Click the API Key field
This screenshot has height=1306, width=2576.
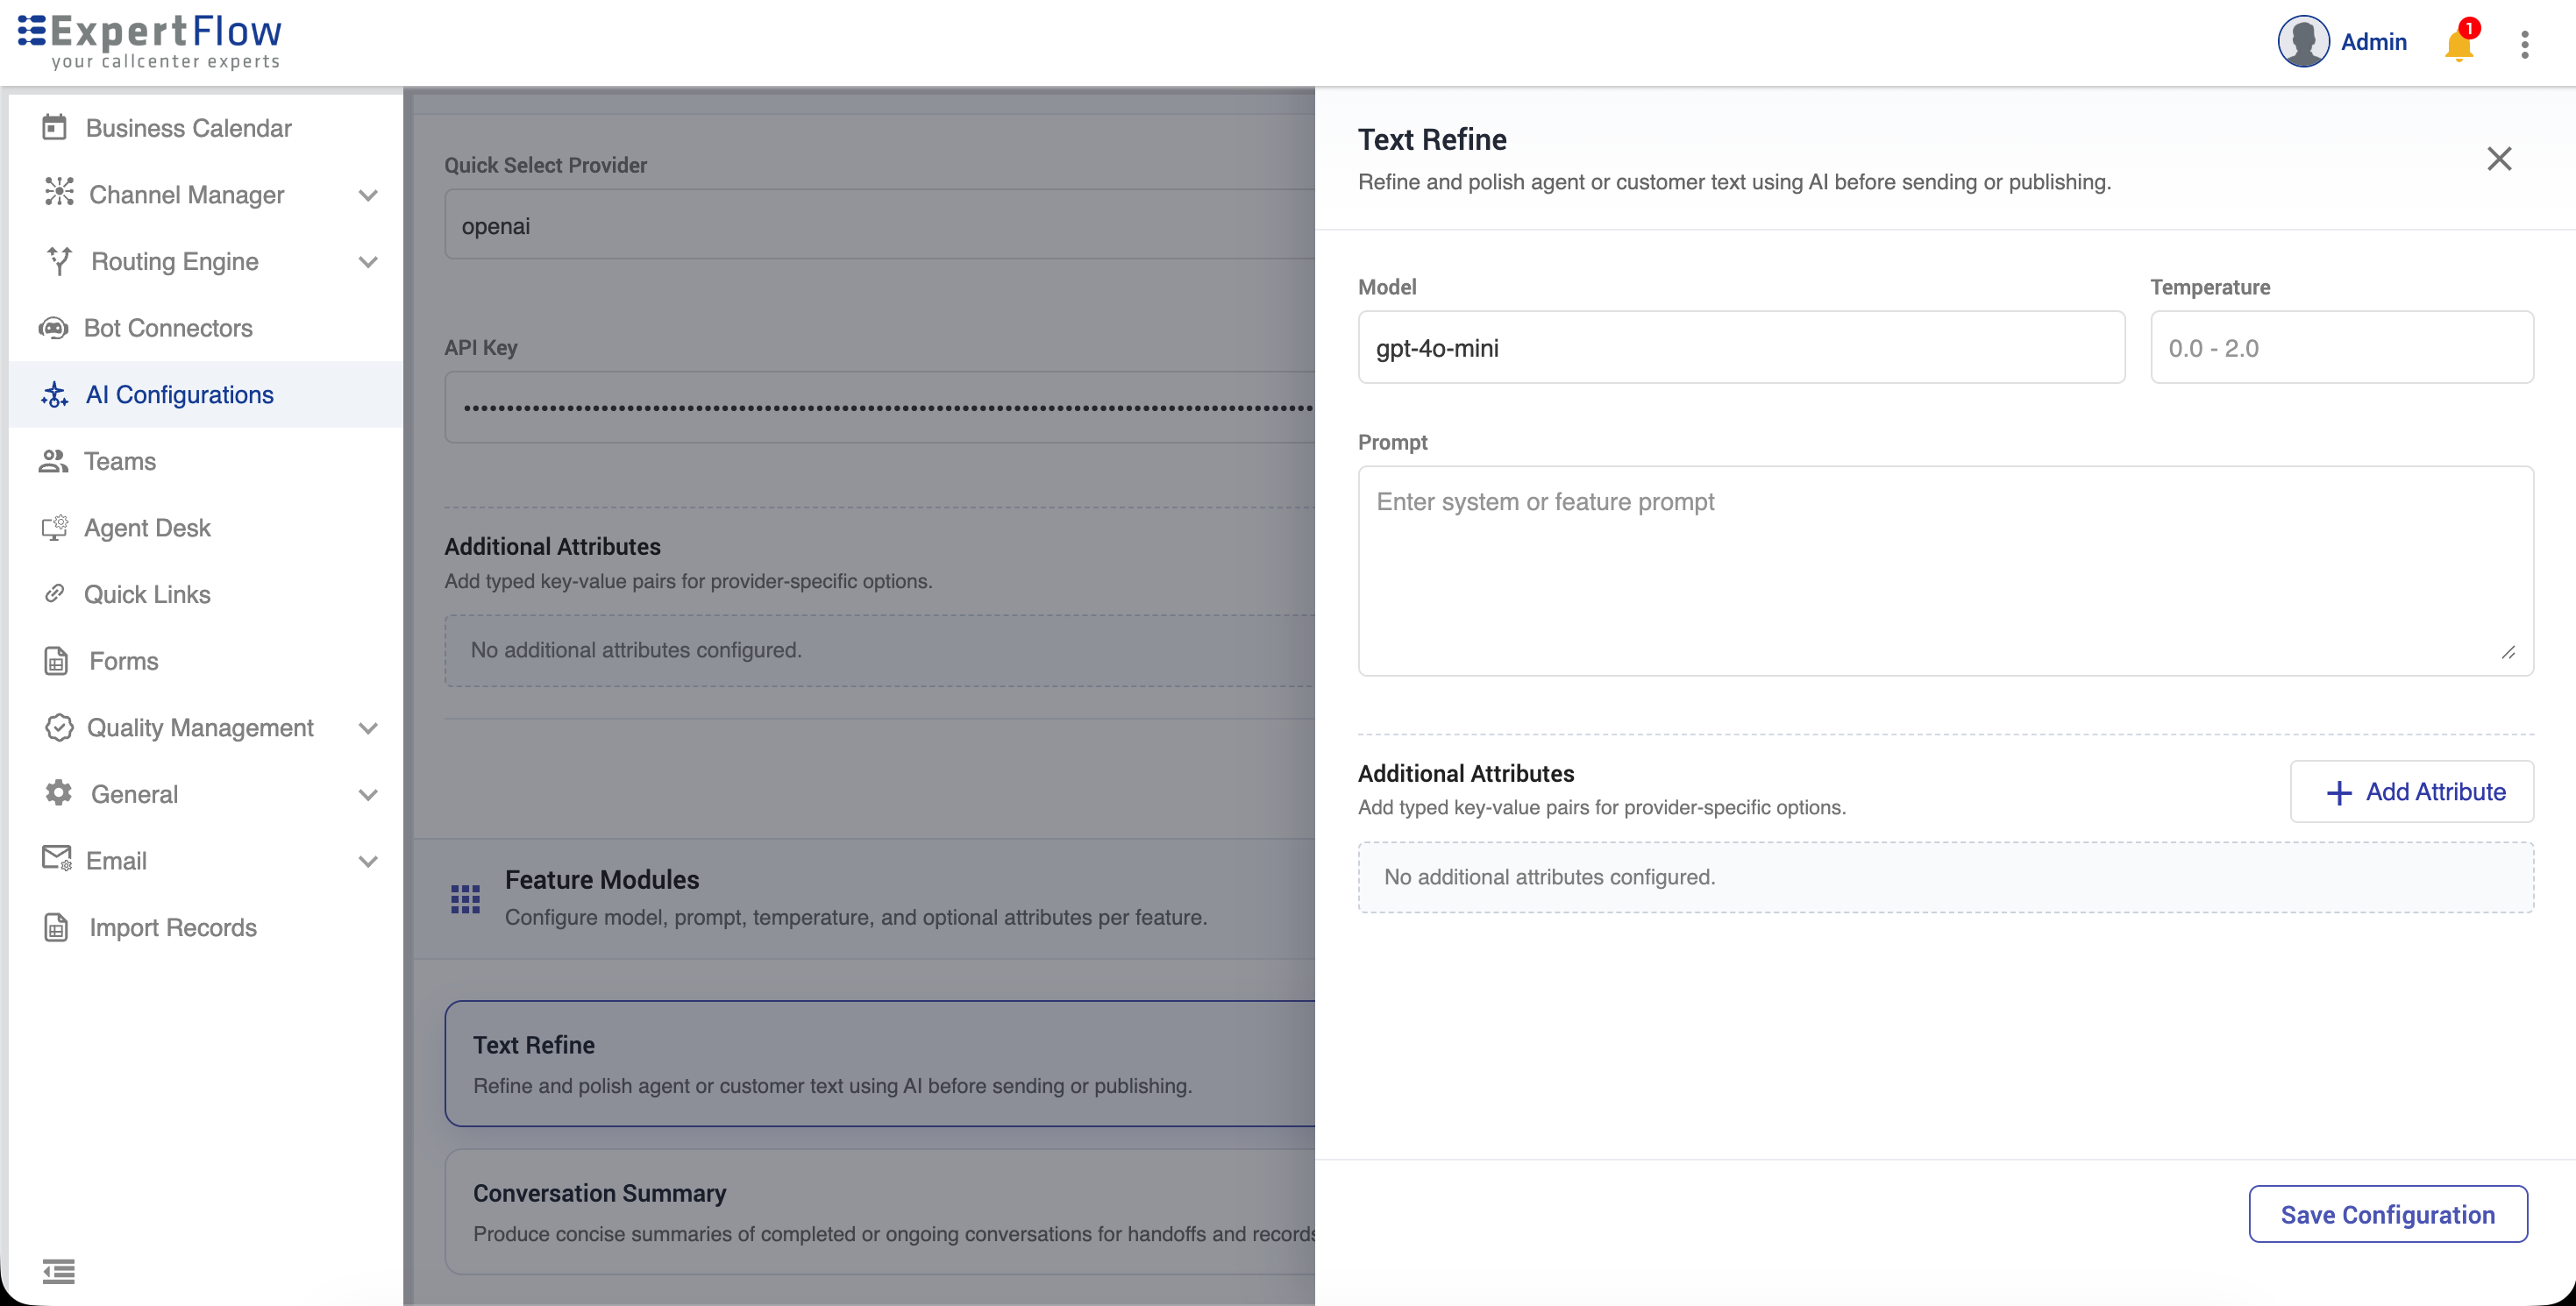[879, 407]
